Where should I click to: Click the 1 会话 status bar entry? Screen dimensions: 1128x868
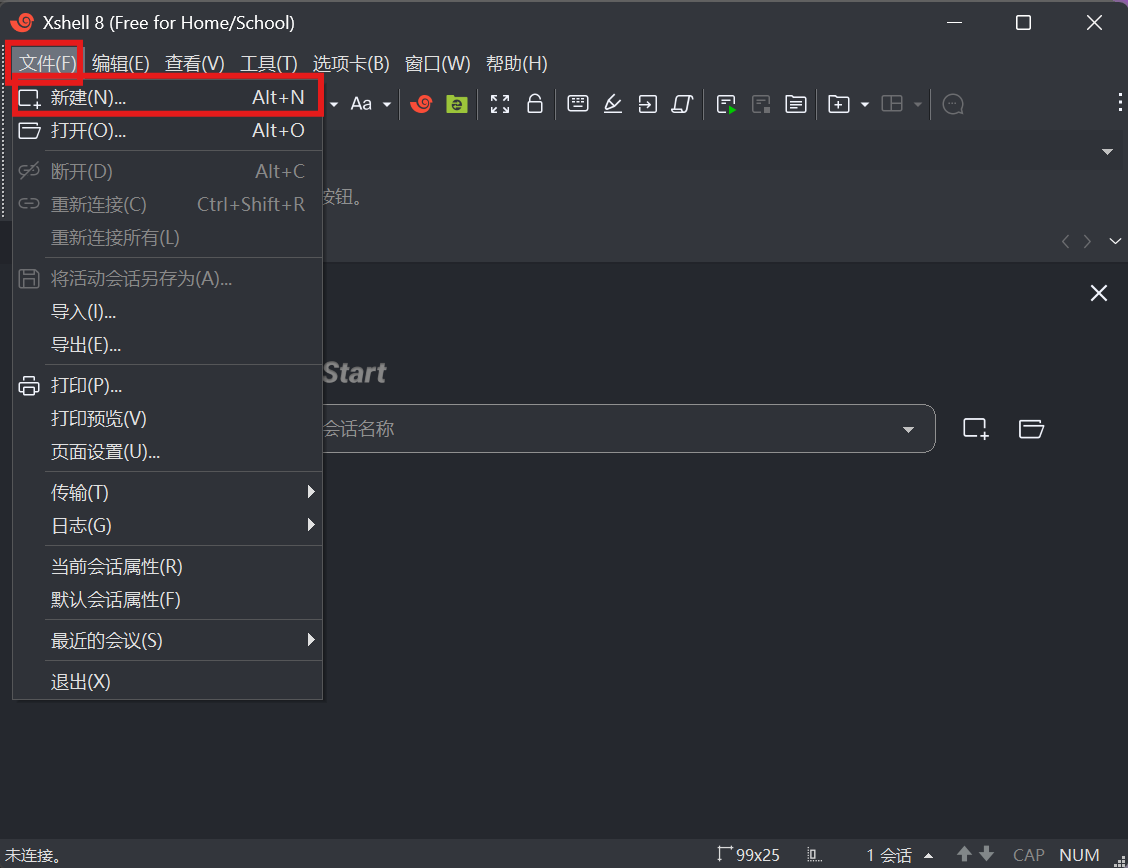click(x=889, y=855)
